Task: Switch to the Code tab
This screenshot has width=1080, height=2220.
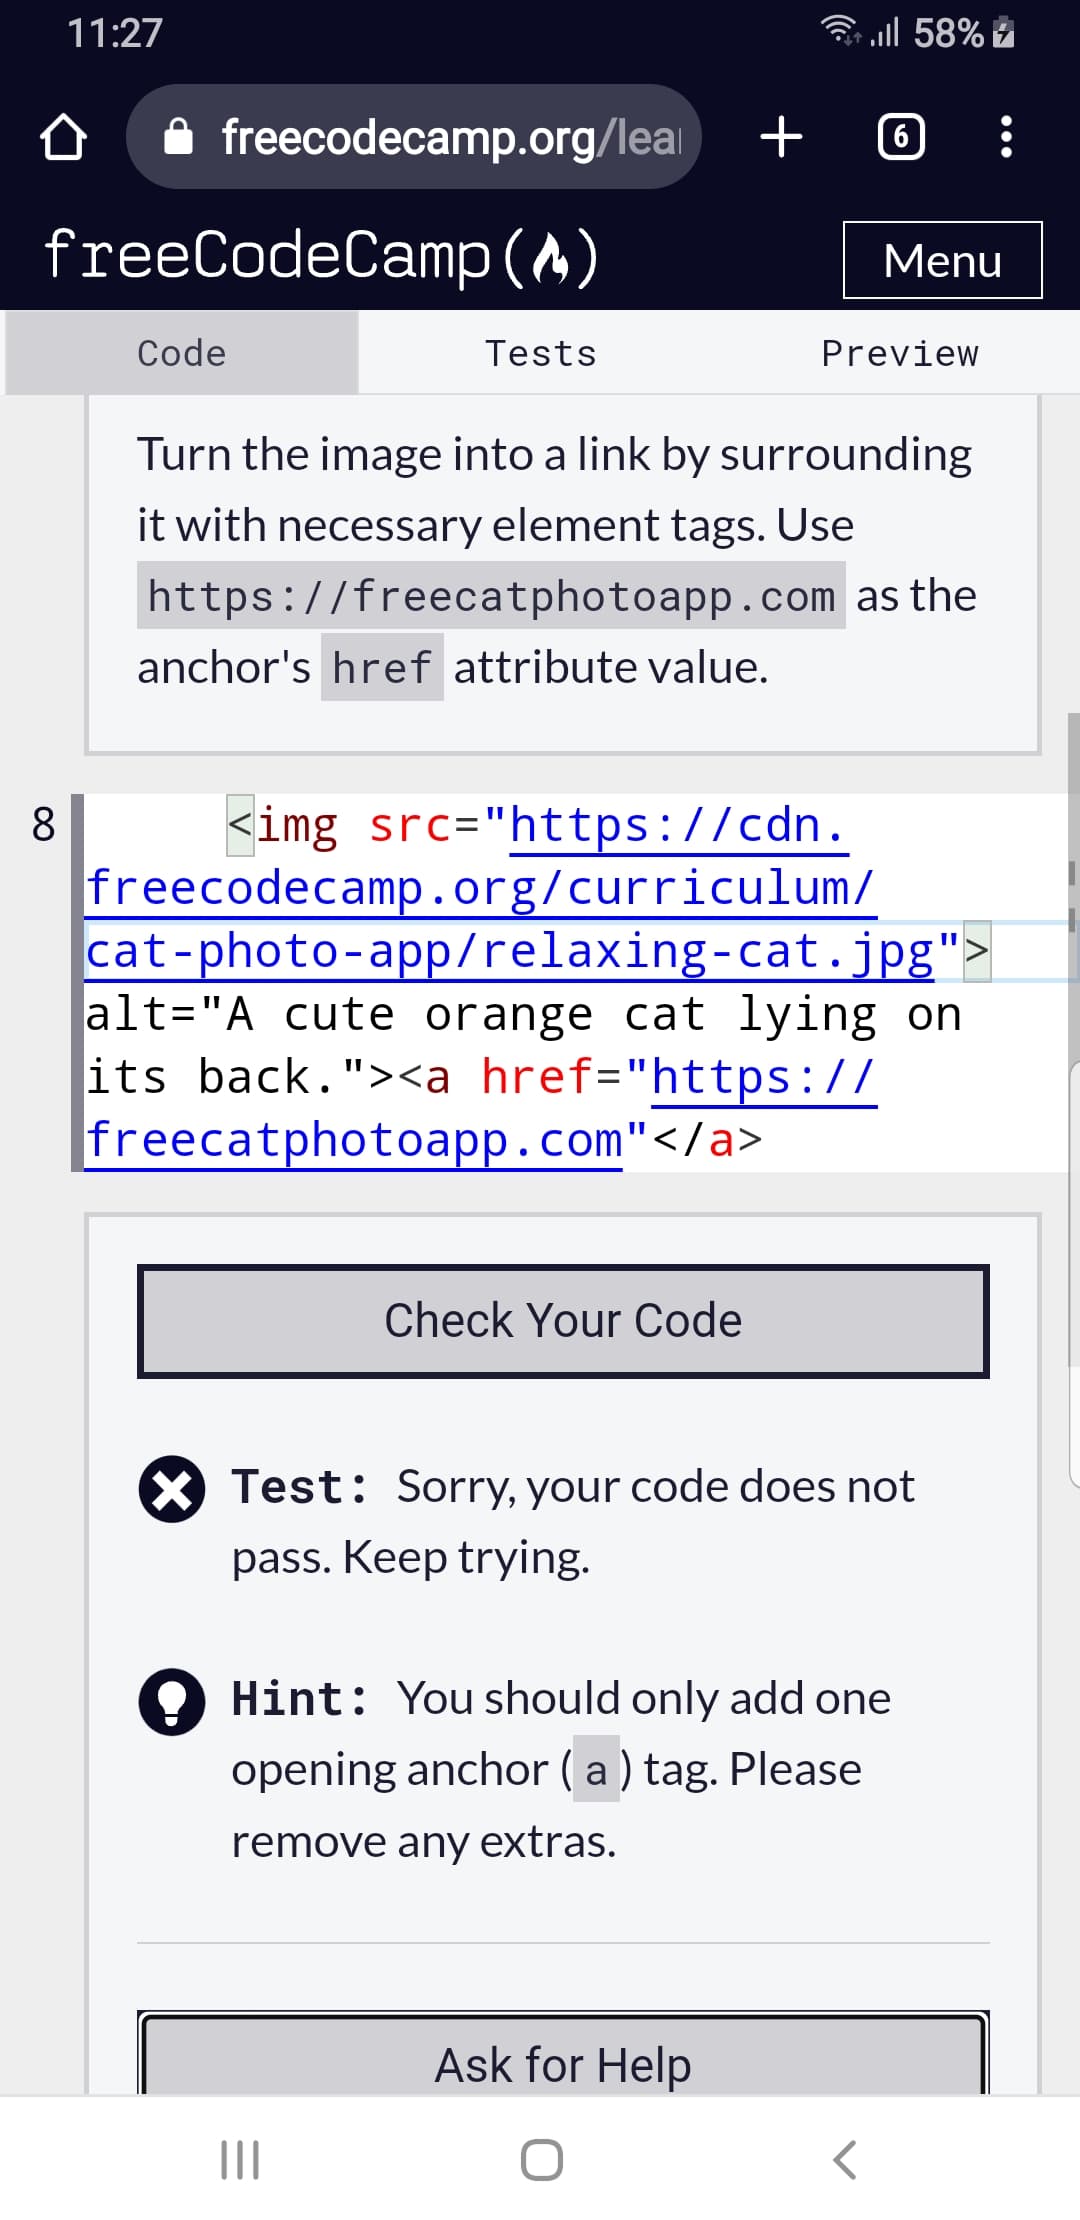Action: [x=182, y=353]
